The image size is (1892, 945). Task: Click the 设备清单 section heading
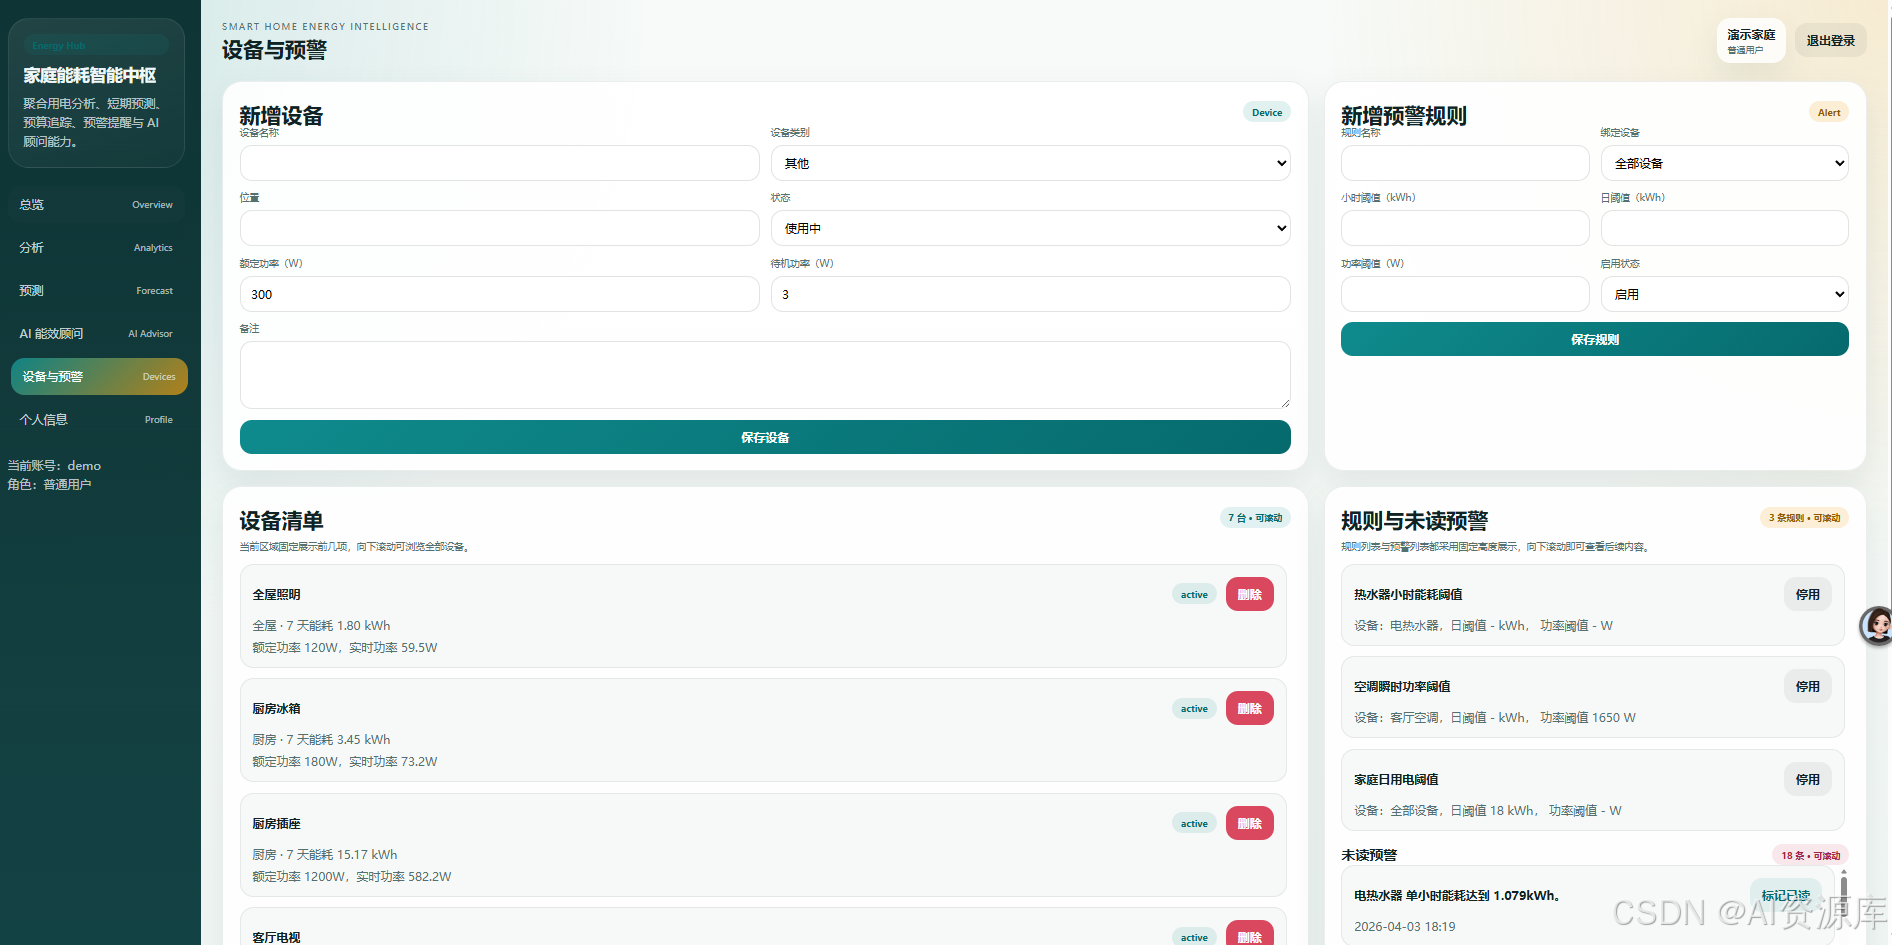click(x=281, y=520)
